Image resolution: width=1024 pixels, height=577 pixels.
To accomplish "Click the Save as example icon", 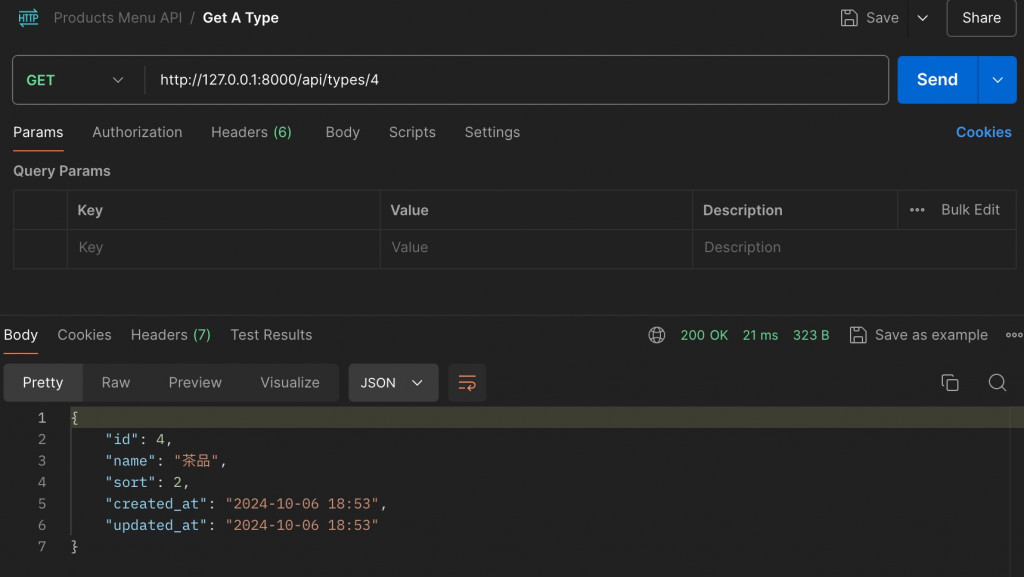I will (858, 335).
